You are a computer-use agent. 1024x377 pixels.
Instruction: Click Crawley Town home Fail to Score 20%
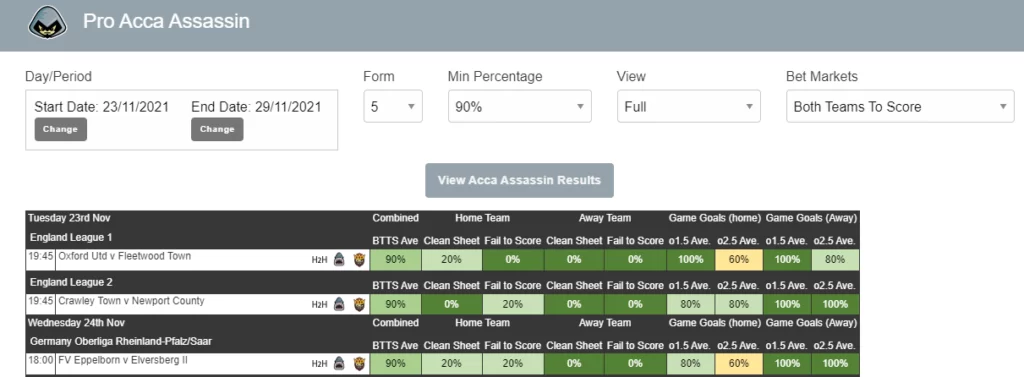coord(513,304)
